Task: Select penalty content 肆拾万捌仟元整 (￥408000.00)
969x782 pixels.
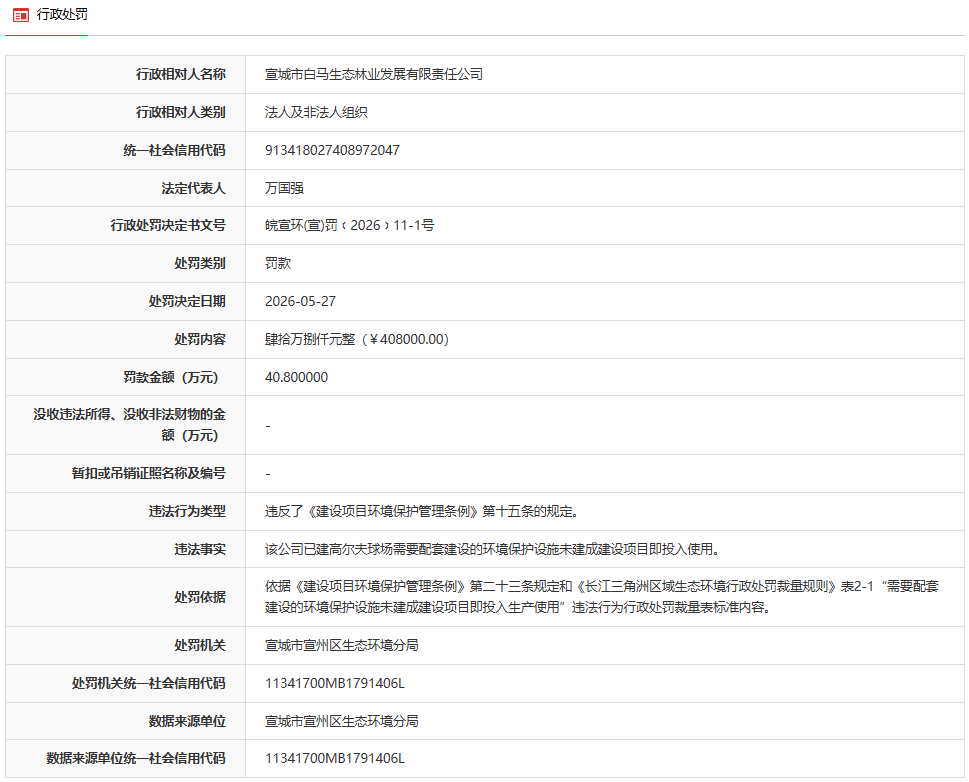Action: 357,339
